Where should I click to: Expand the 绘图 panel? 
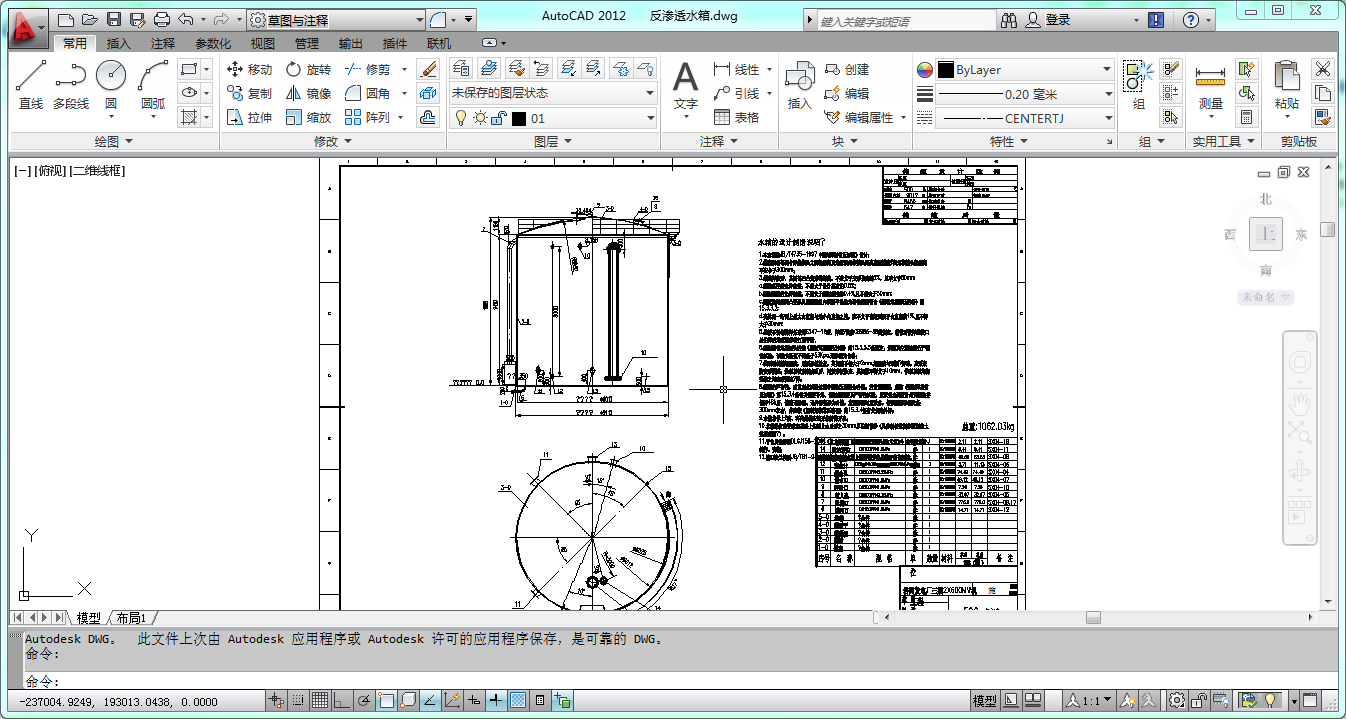coord(113,141)
